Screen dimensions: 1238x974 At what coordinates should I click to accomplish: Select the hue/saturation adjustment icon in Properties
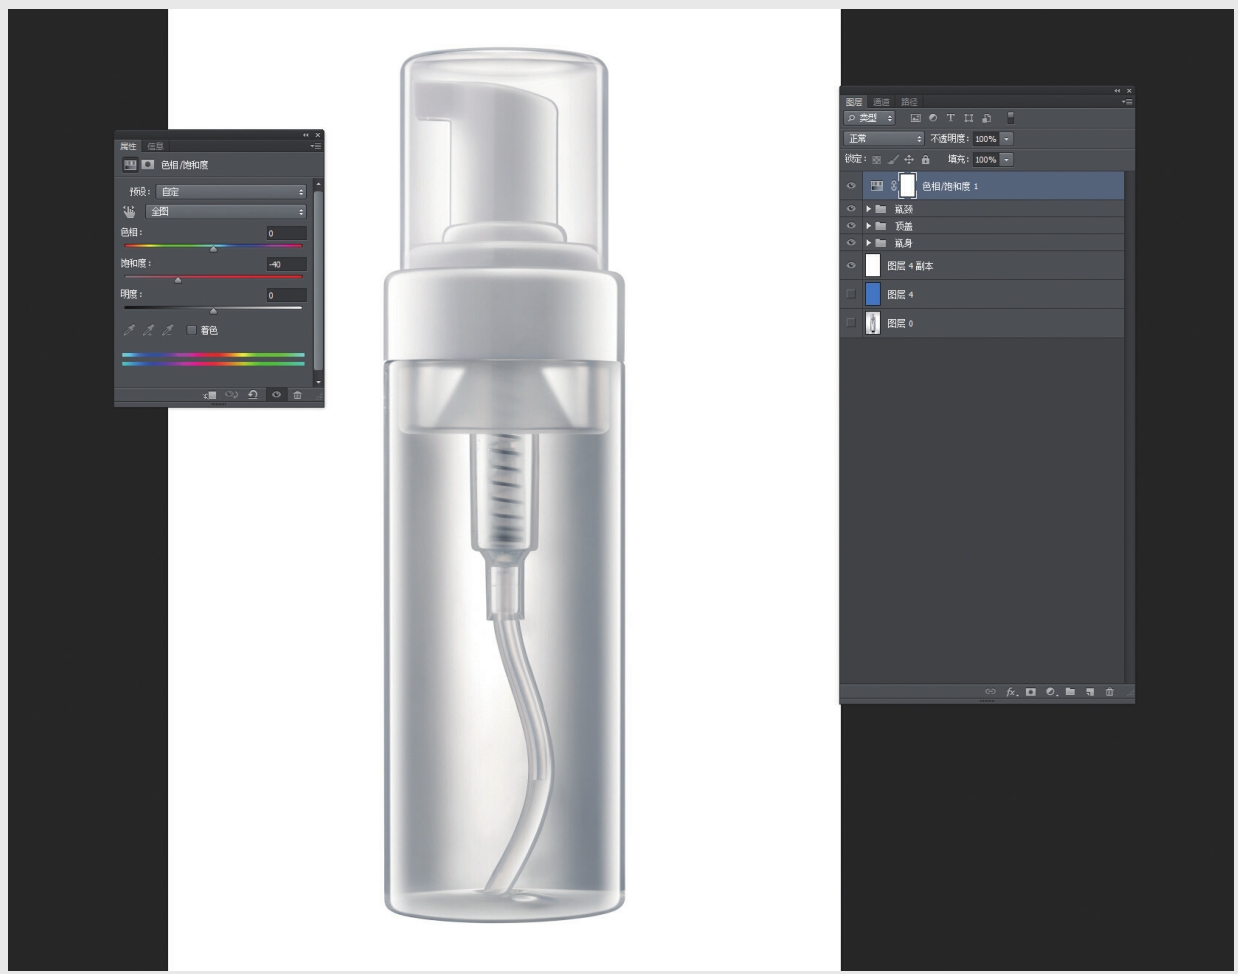[130, 164]
